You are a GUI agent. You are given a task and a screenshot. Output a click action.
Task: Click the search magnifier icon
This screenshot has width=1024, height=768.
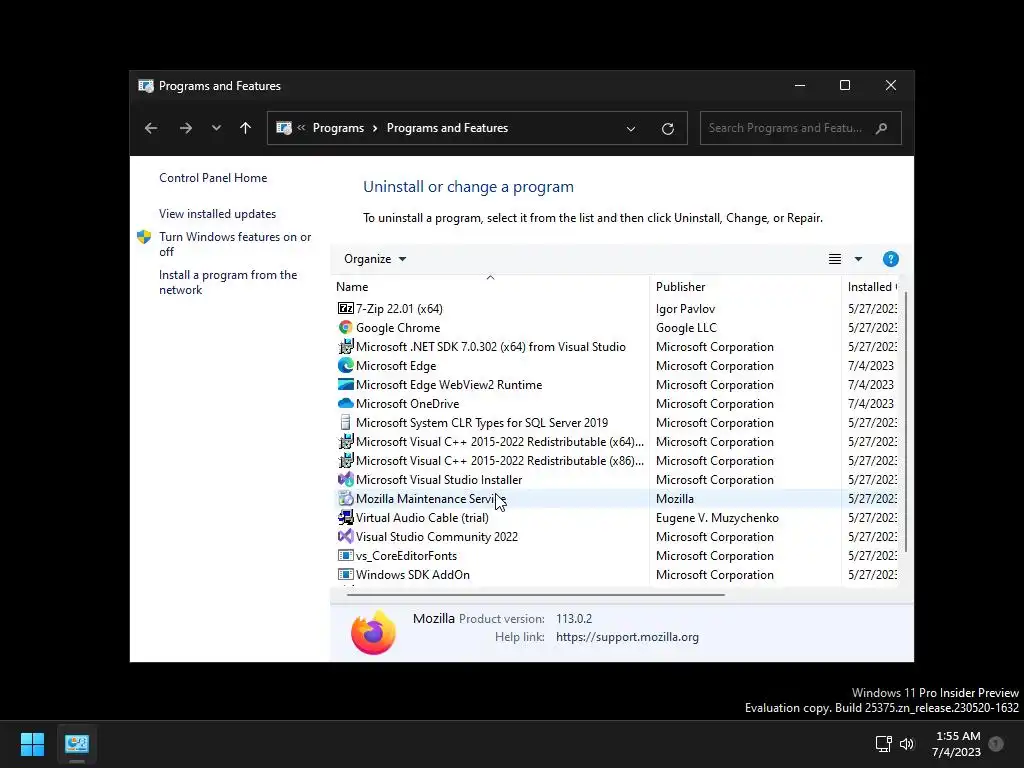click(x=881, y=128)
